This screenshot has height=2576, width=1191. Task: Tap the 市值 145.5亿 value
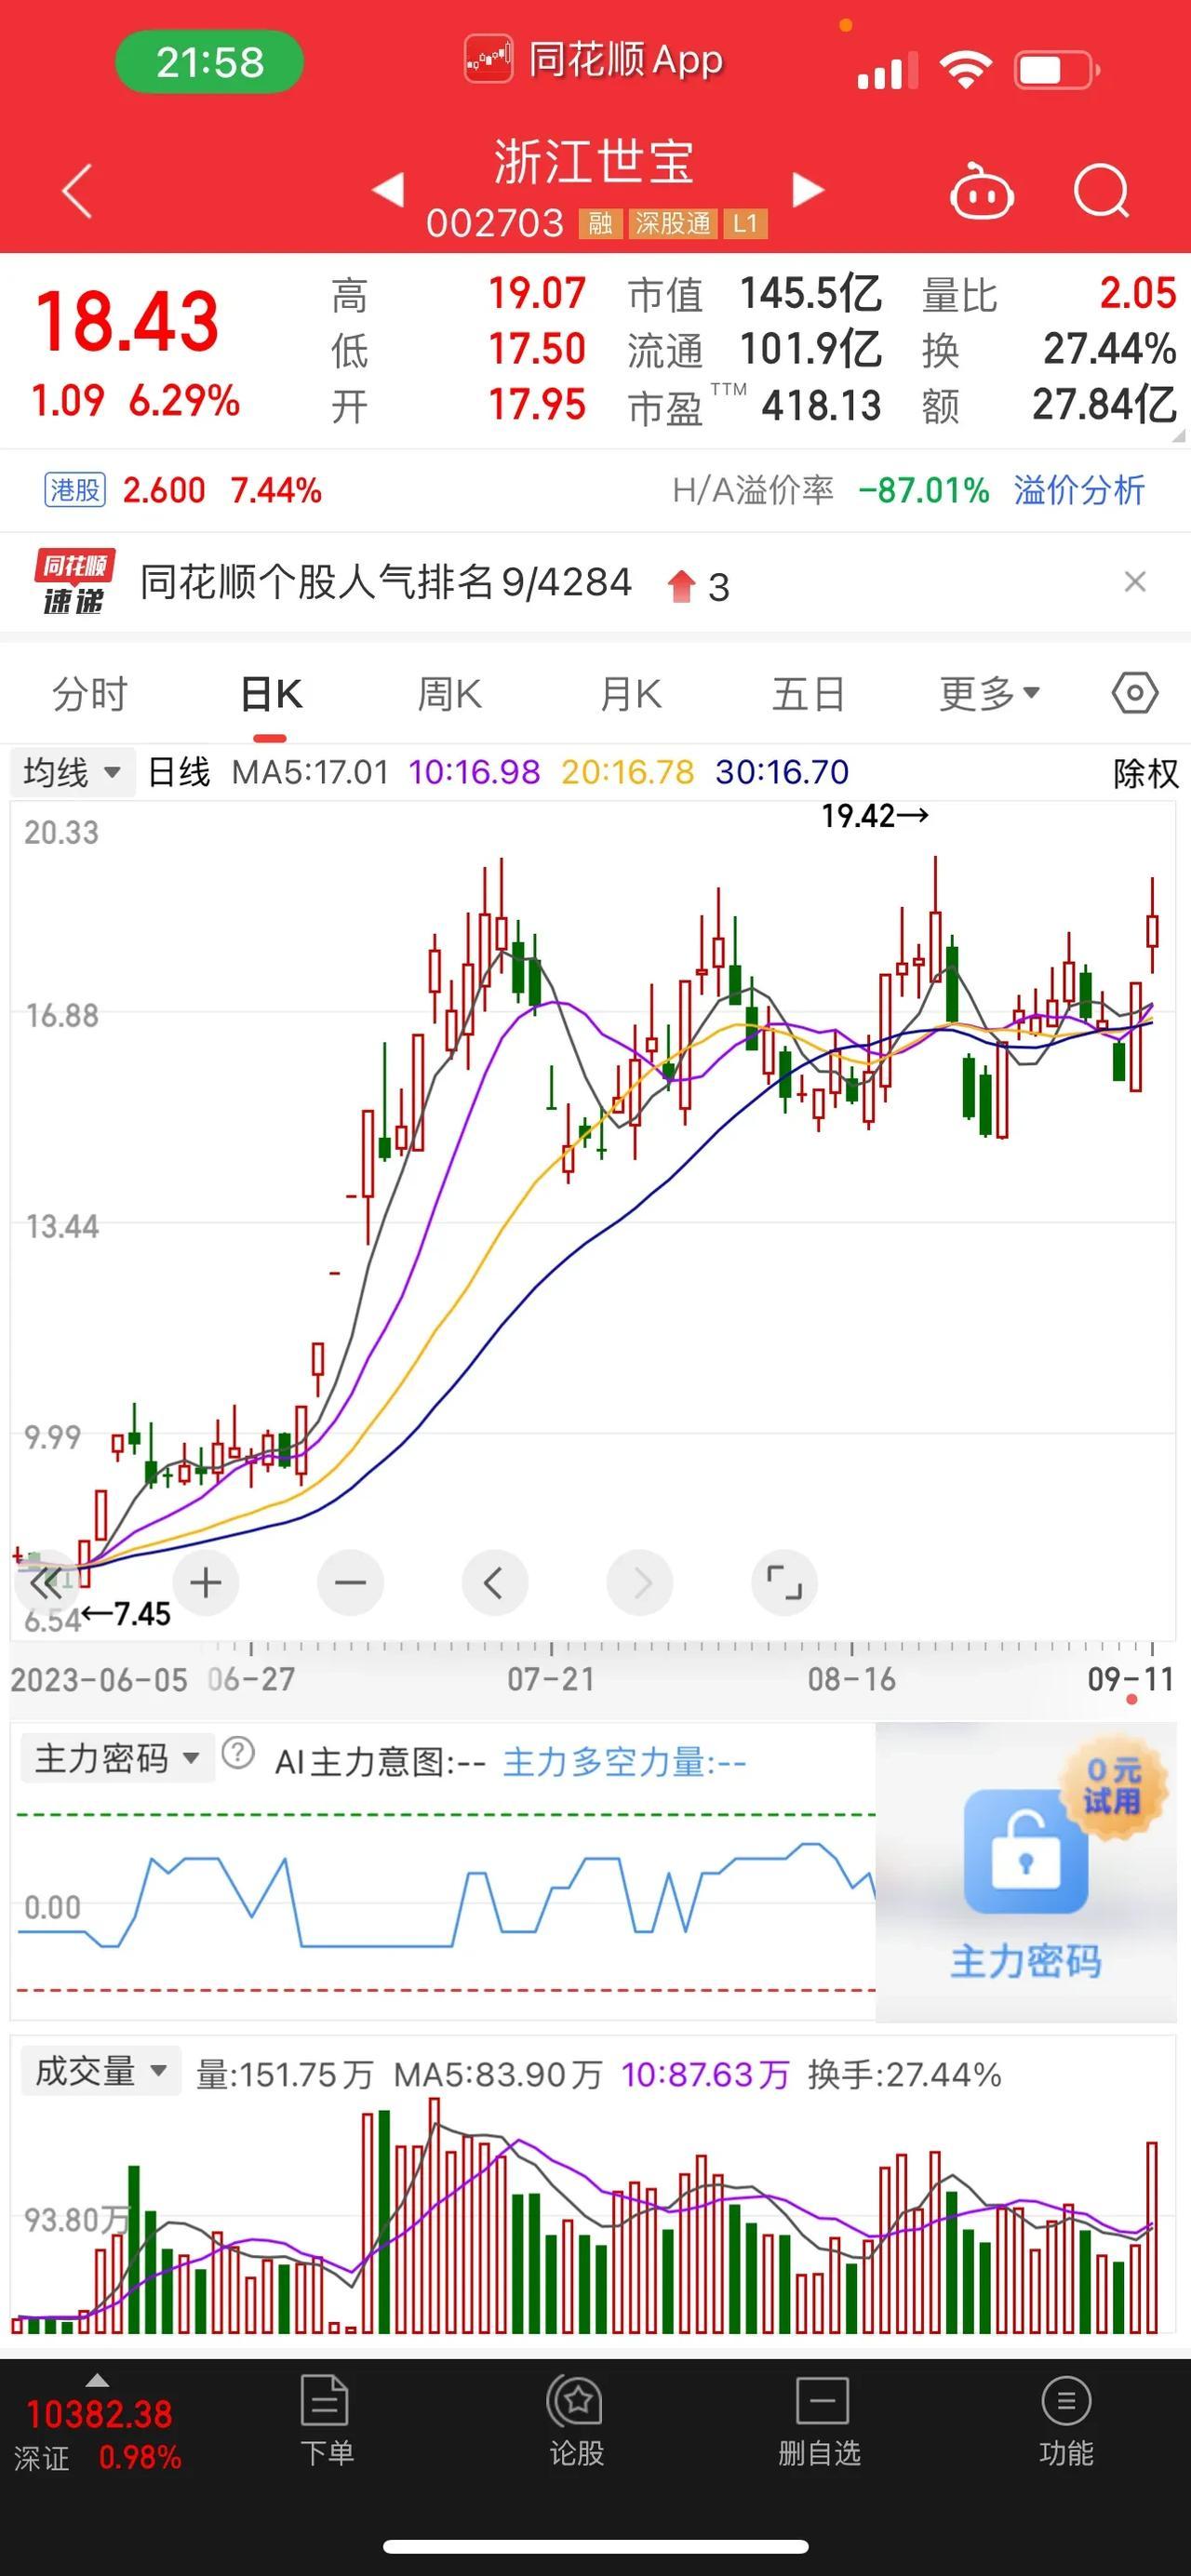[x=811, y=294]
